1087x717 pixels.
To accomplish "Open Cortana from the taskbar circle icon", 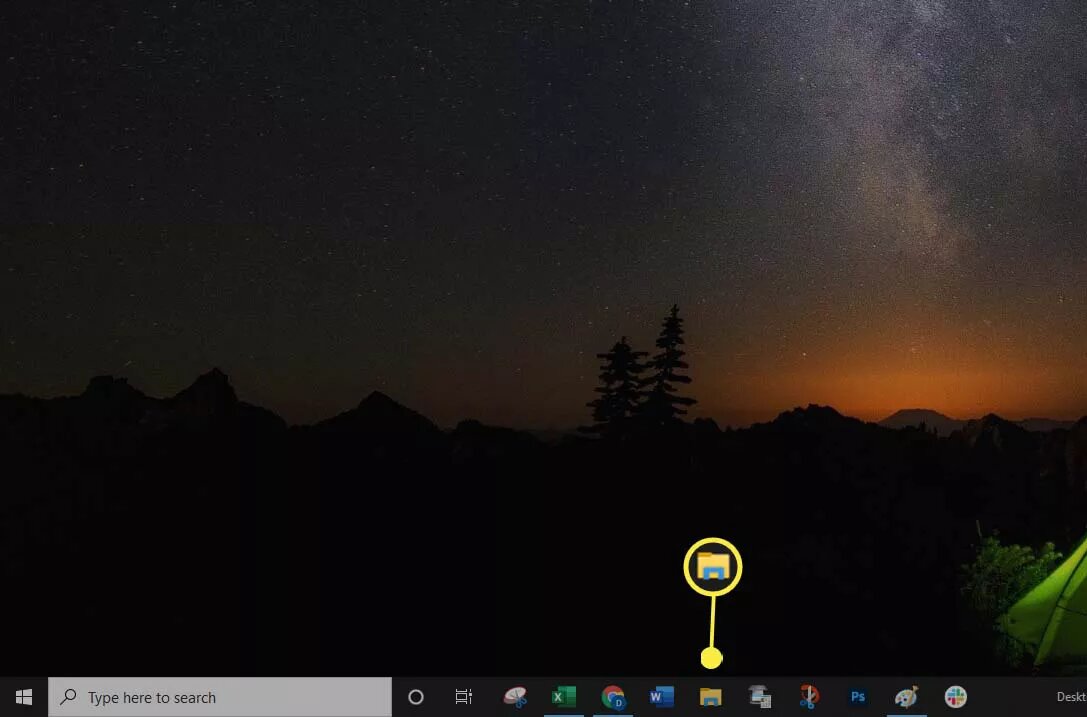I will [416, 697].
